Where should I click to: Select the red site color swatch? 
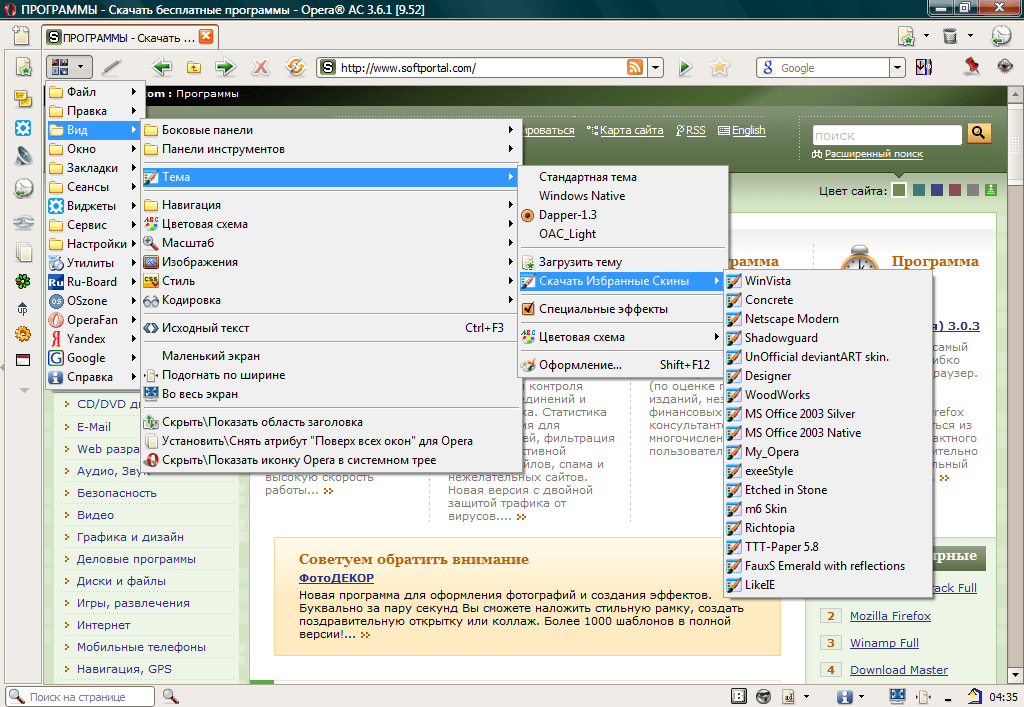pos(955,190)
